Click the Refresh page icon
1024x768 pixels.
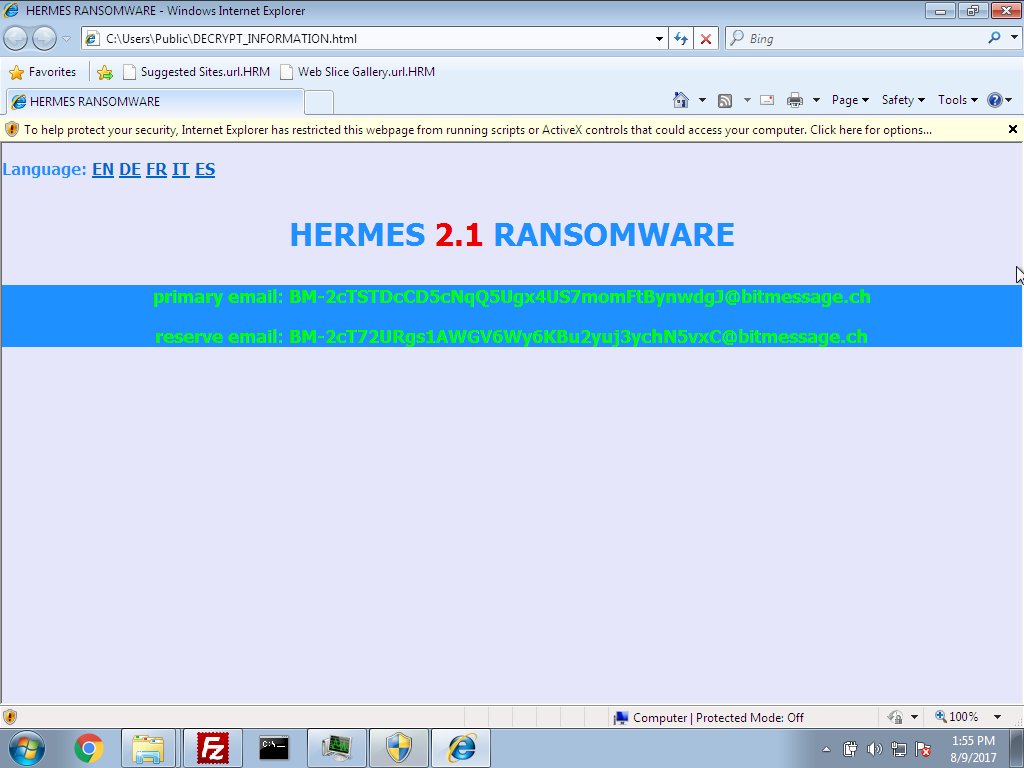click(x=681, y=39)
